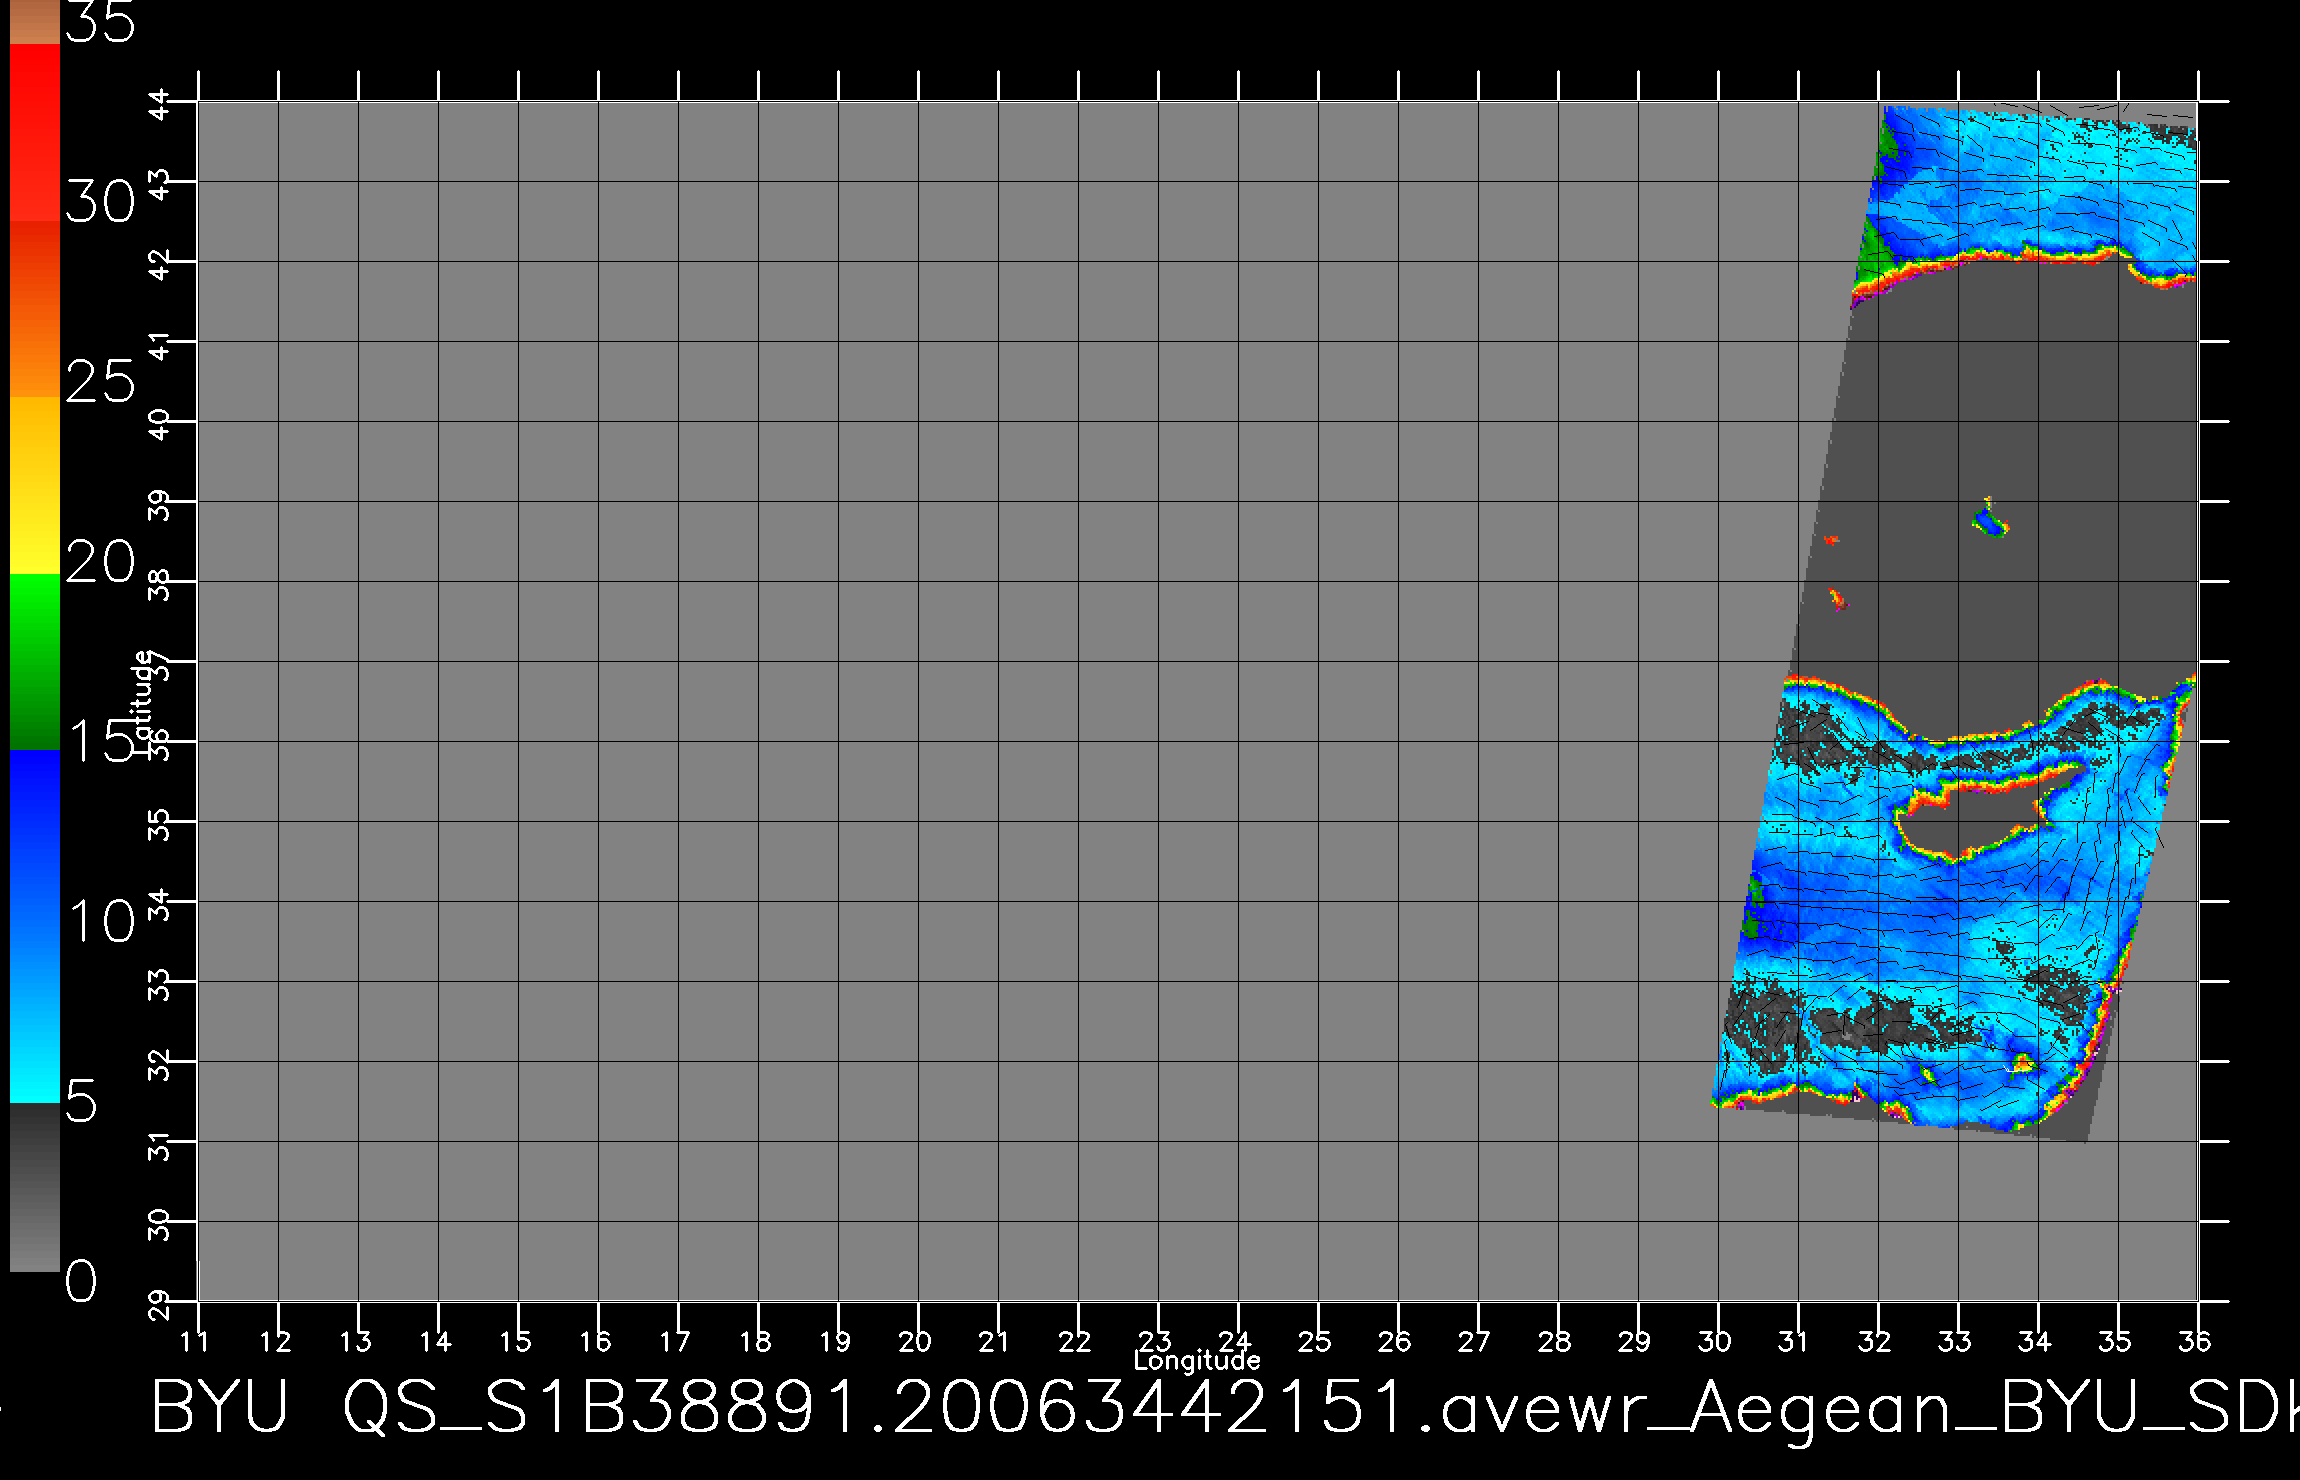Click longitude tick label 20
This screenshot has height=1480, width=2300.
tap(915, 1341)
